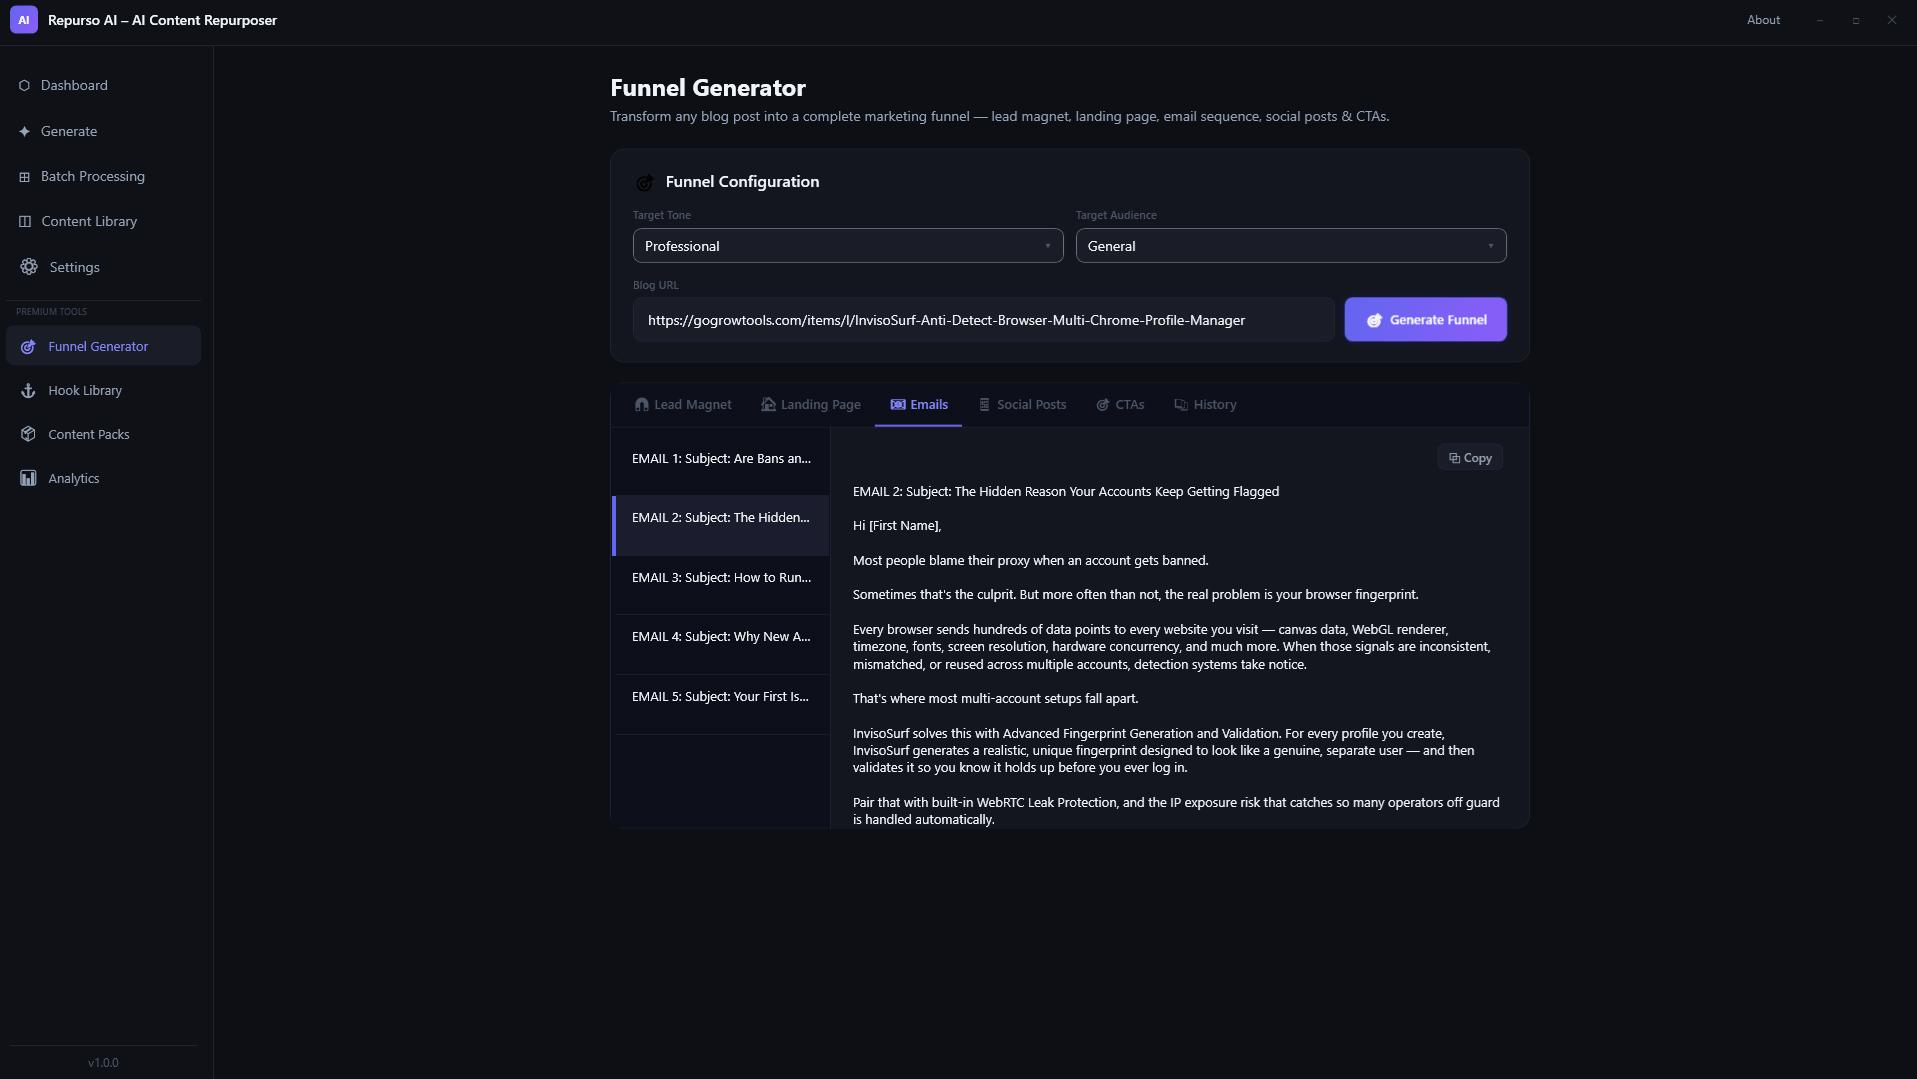Click the Content Packs box icon

coord(28,435)
